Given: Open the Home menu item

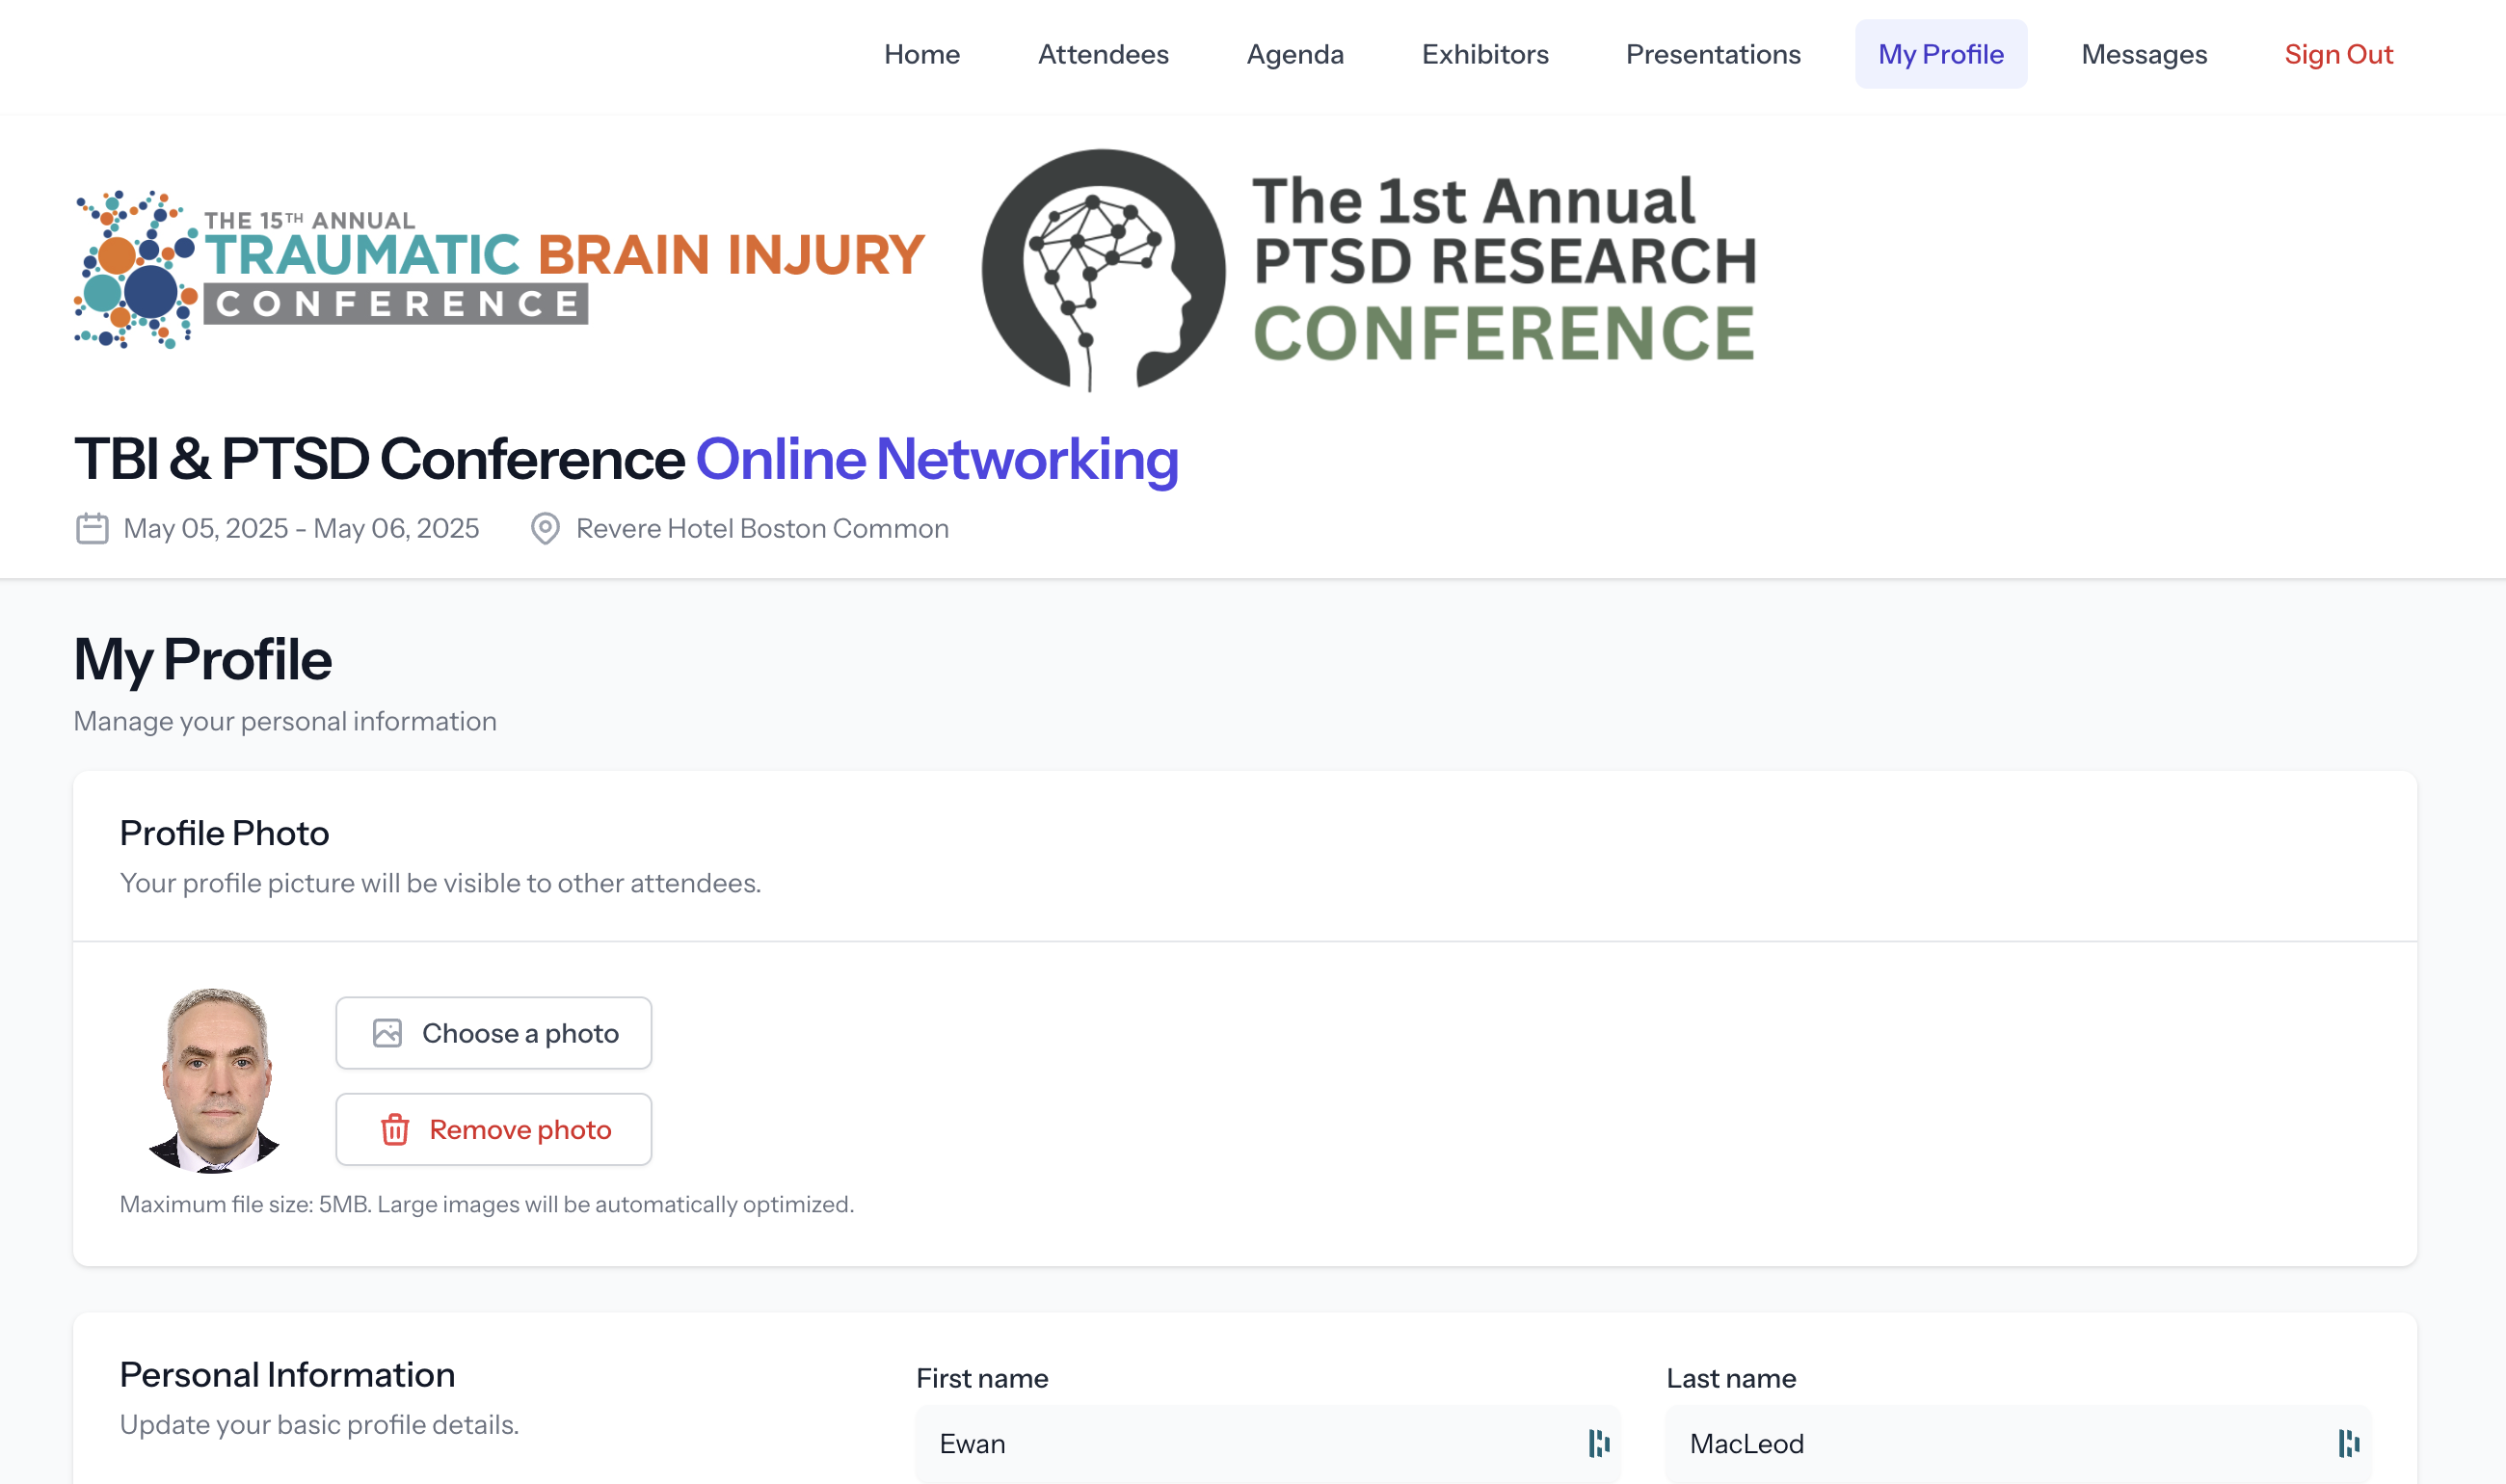Looking at the screenshot, I should pyautogui.click(x=921, y=54).
